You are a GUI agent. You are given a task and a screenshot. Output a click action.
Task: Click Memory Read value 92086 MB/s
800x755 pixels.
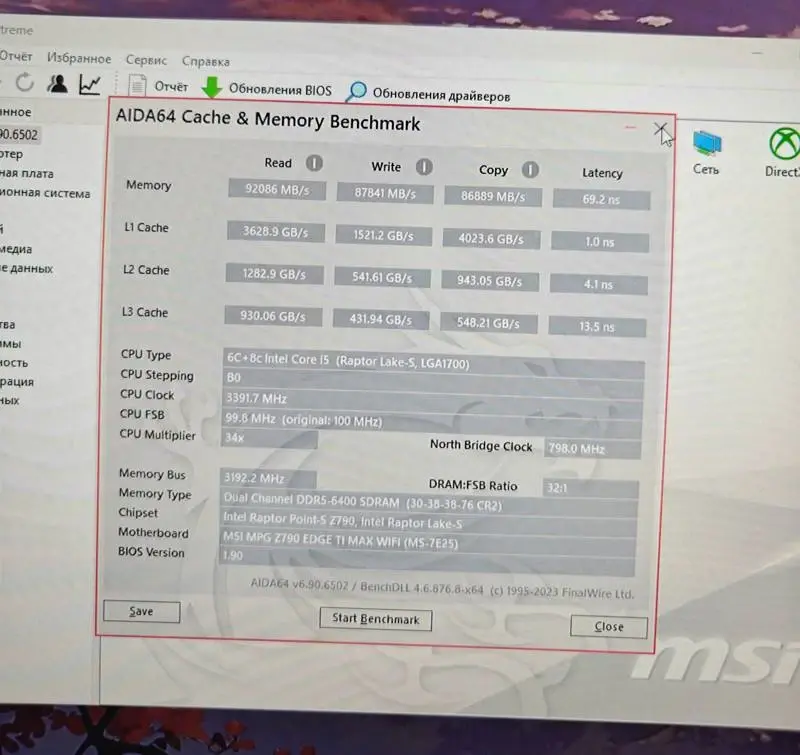277,190
